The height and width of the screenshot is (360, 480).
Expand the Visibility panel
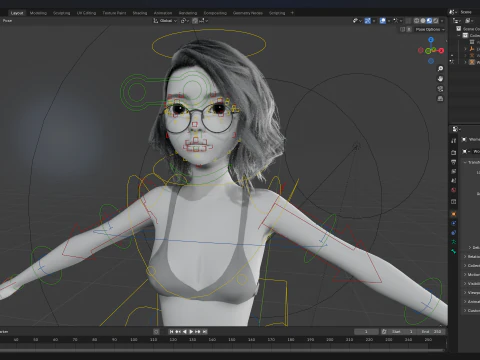click(465, 284)
